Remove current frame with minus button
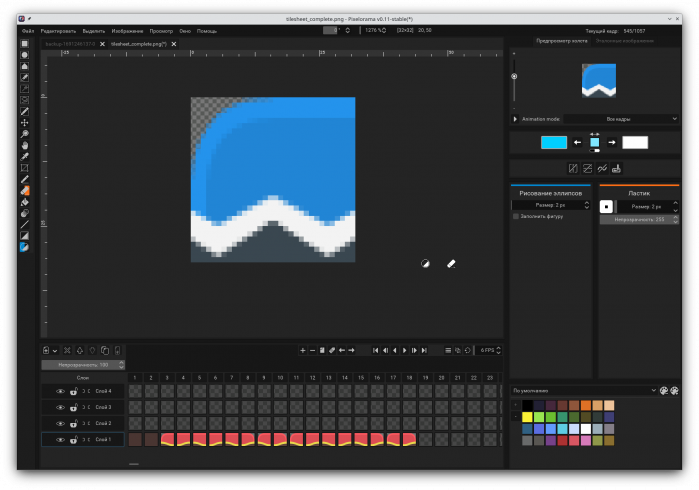 [312, 350]
